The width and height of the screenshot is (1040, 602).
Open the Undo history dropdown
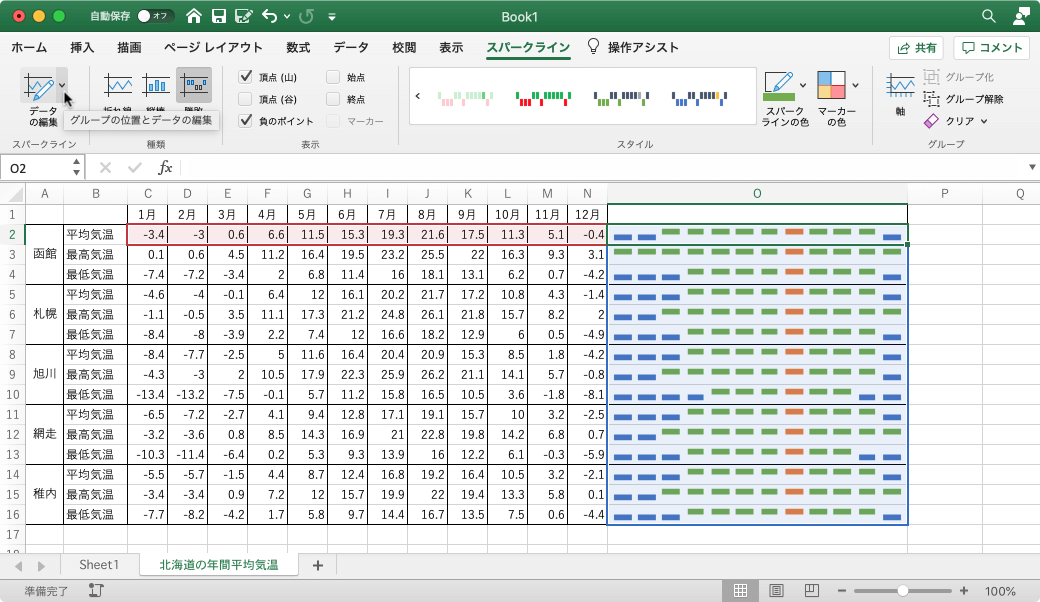[x=287, y=16]
